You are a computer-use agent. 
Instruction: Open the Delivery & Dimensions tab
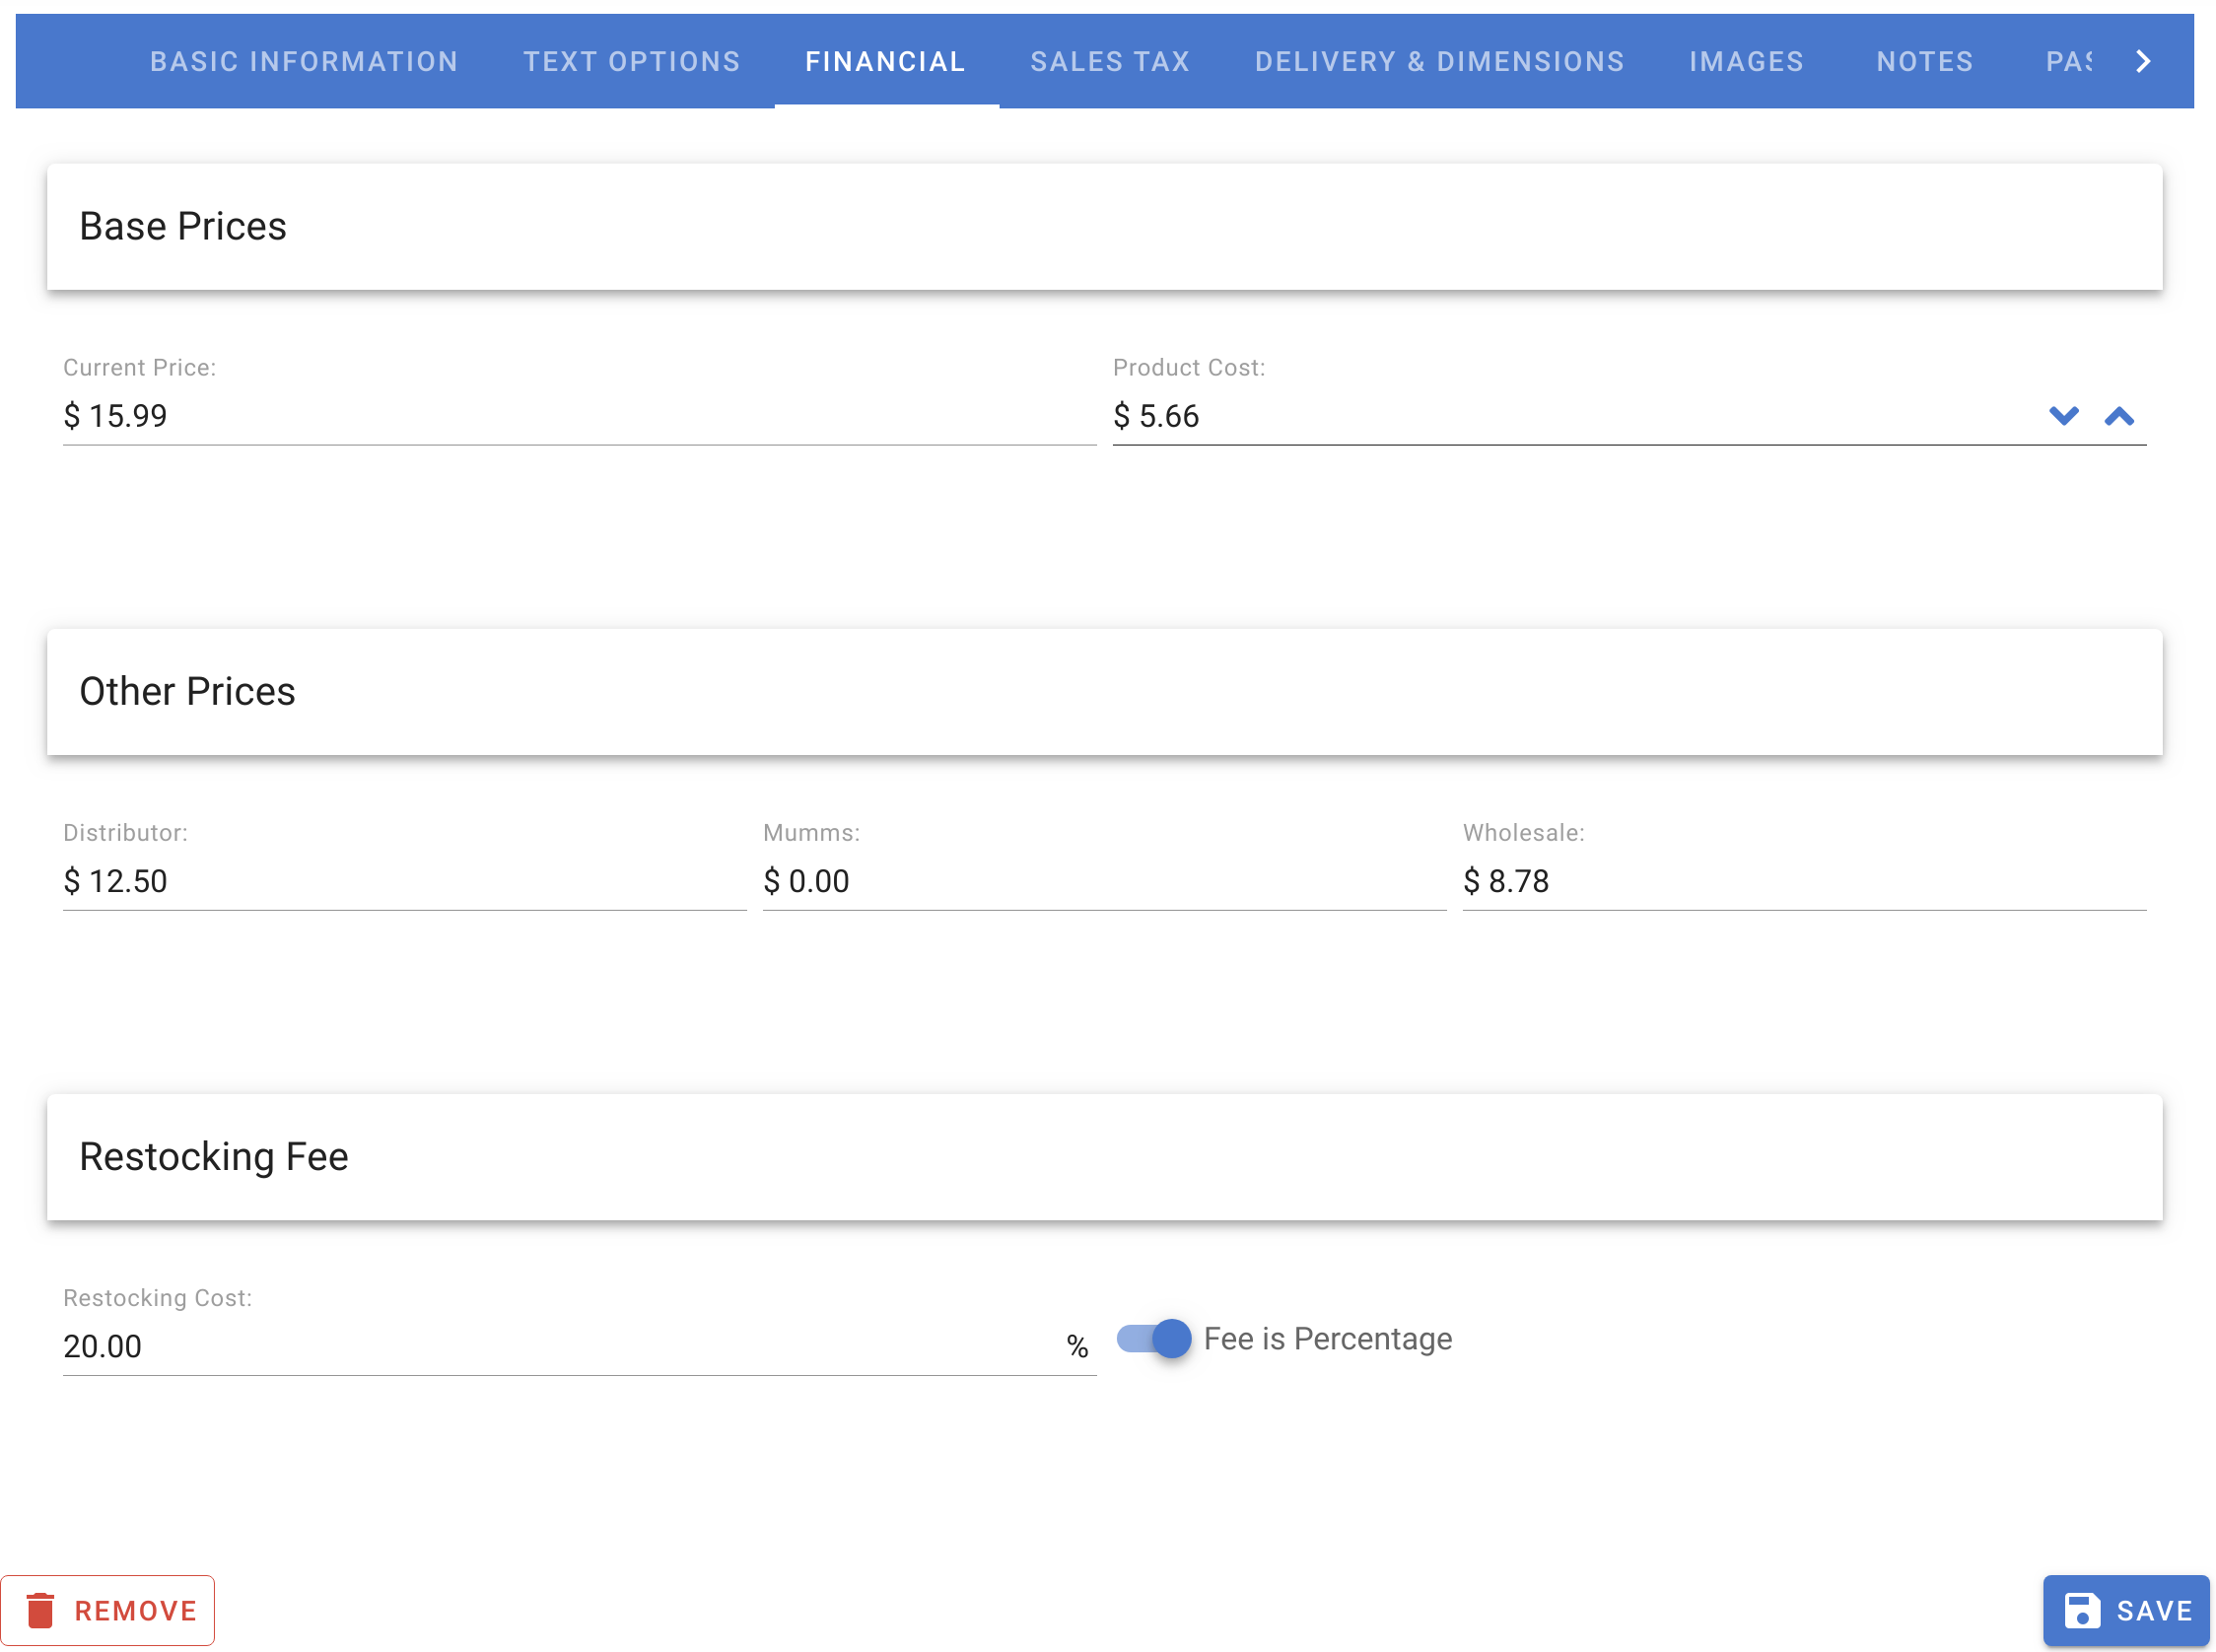pos(1440,61)
